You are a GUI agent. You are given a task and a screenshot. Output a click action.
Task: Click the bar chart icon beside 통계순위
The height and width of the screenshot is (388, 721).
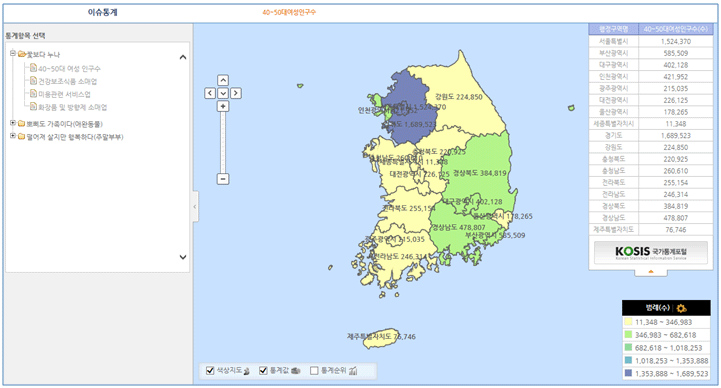point(353,371)
